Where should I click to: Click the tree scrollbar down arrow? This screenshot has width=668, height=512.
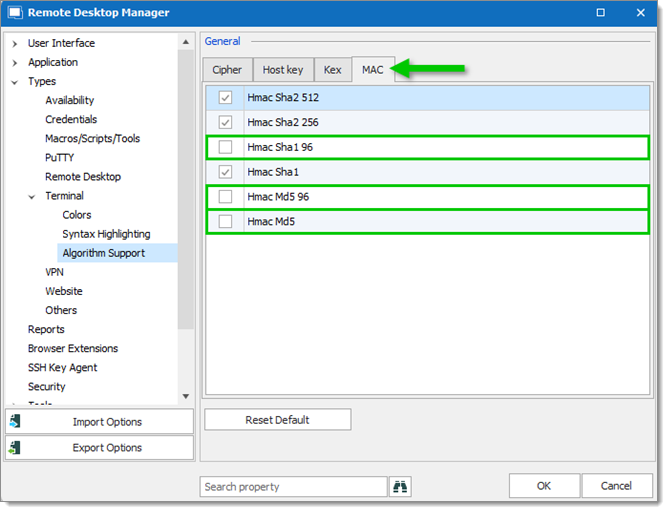[x=186, y=396]
